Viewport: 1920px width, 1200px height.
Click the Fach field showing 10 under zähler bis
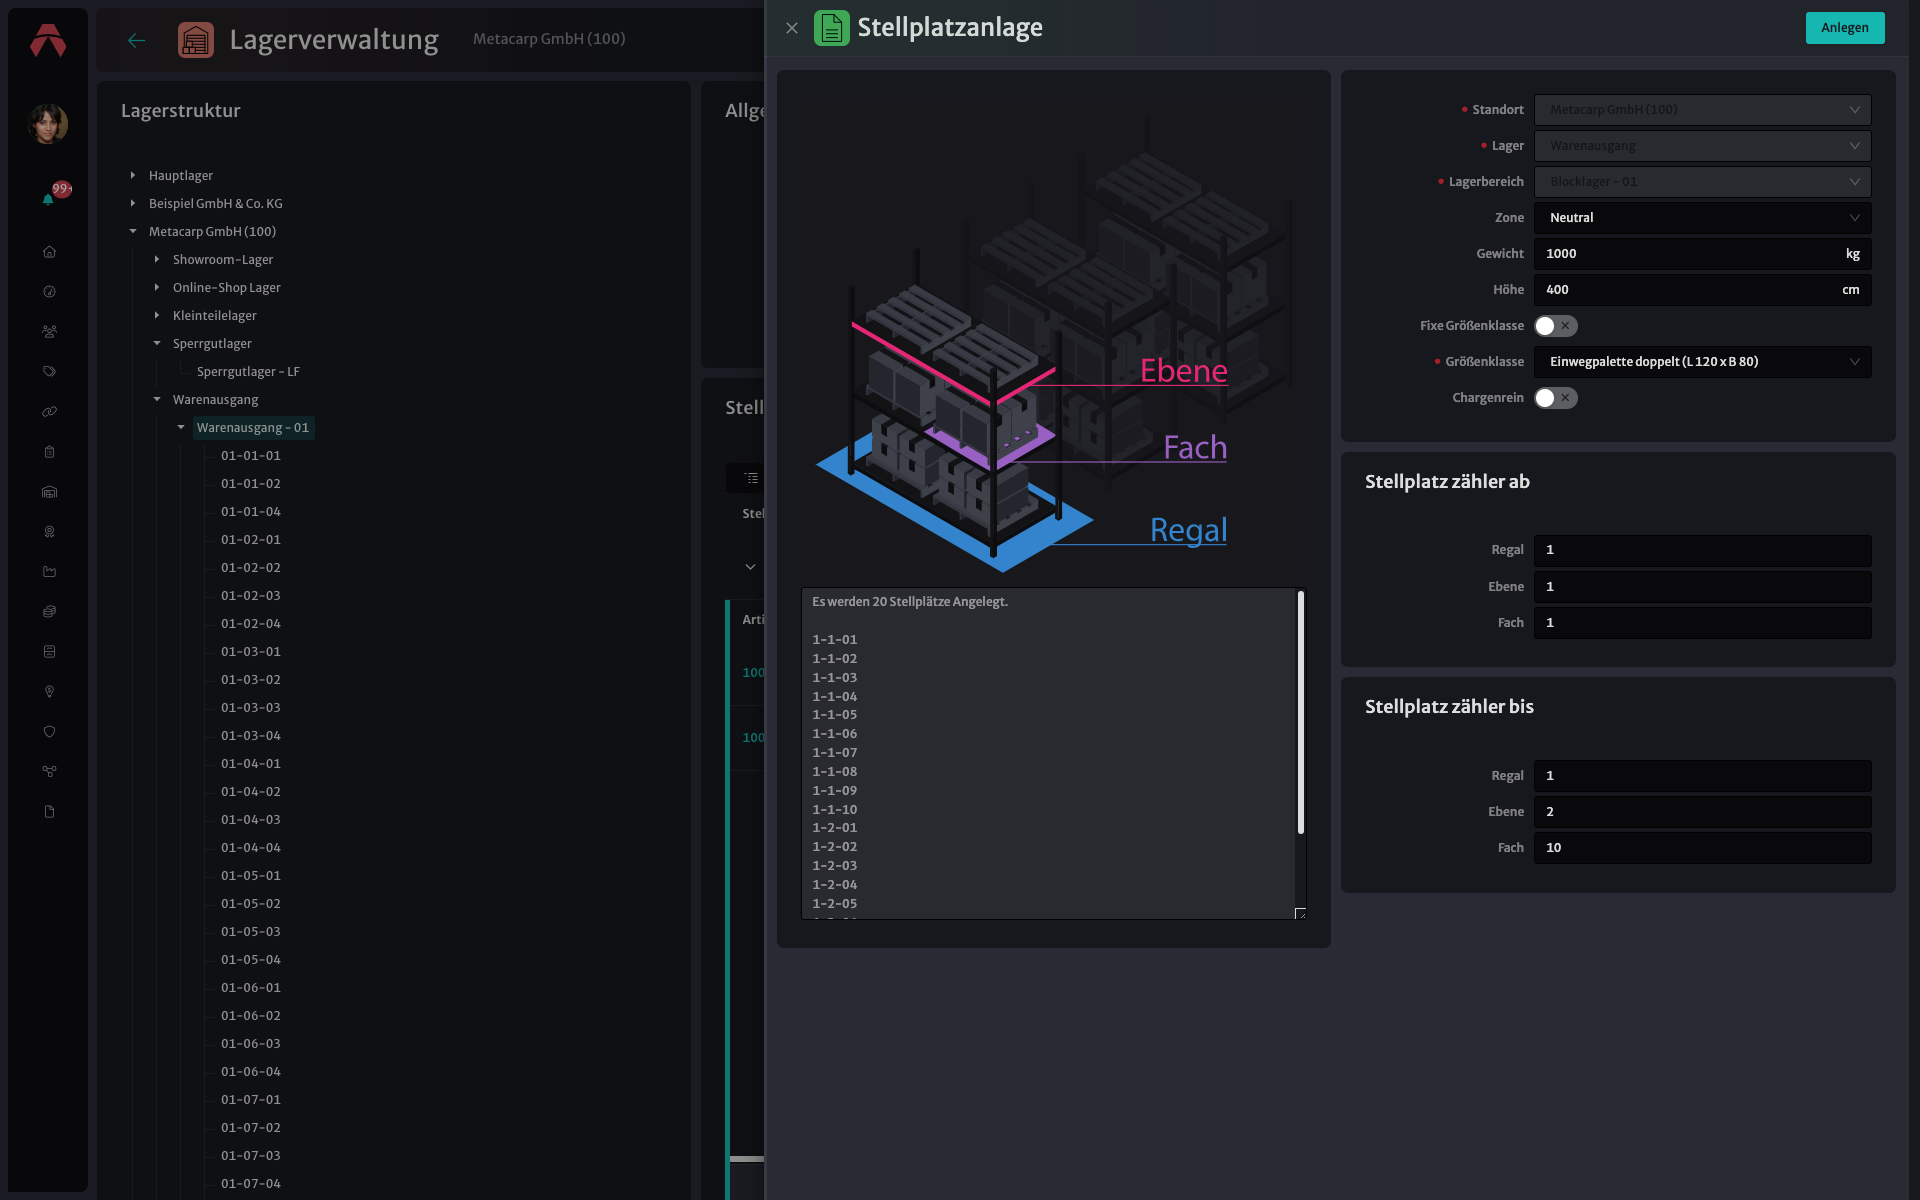tap(1702, 848)
